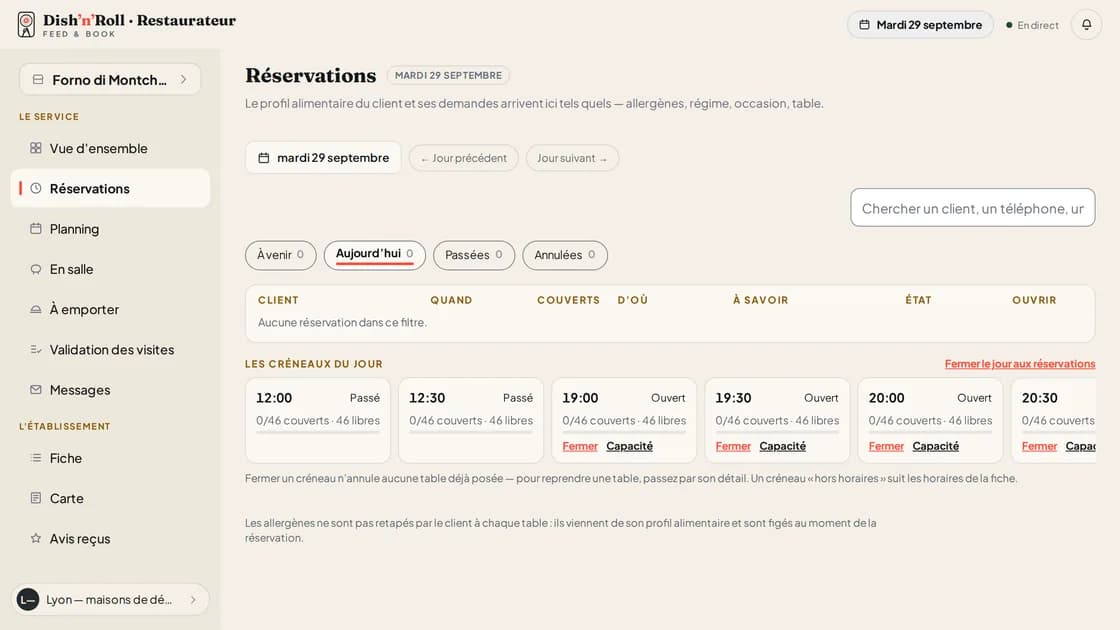Click the Messages envelope icon
Image resolution: width=1120 pixels, height=630 pixels.
pyautogui.click(x=36, y=390)
